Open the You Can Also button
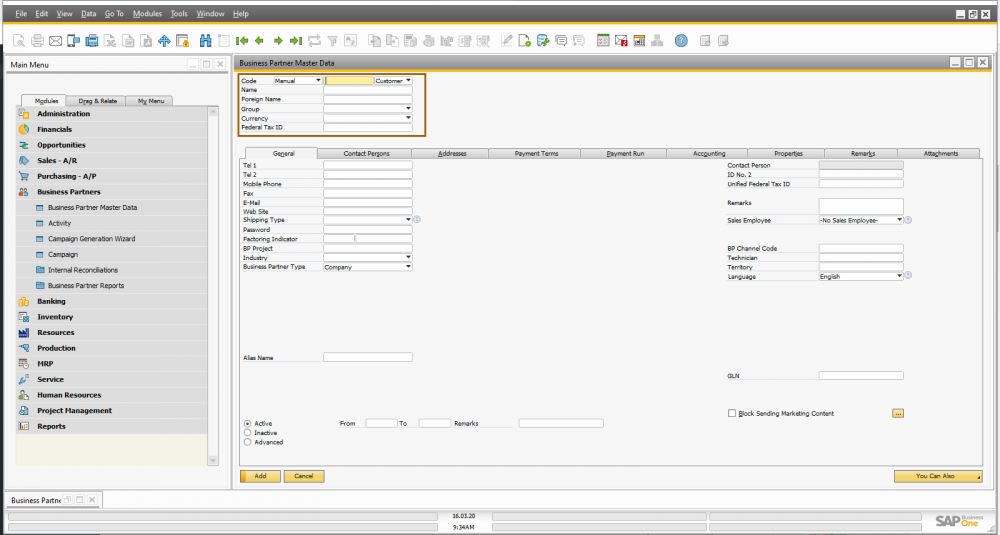This screenshot has width=1000, height=535. click(938, 476)
